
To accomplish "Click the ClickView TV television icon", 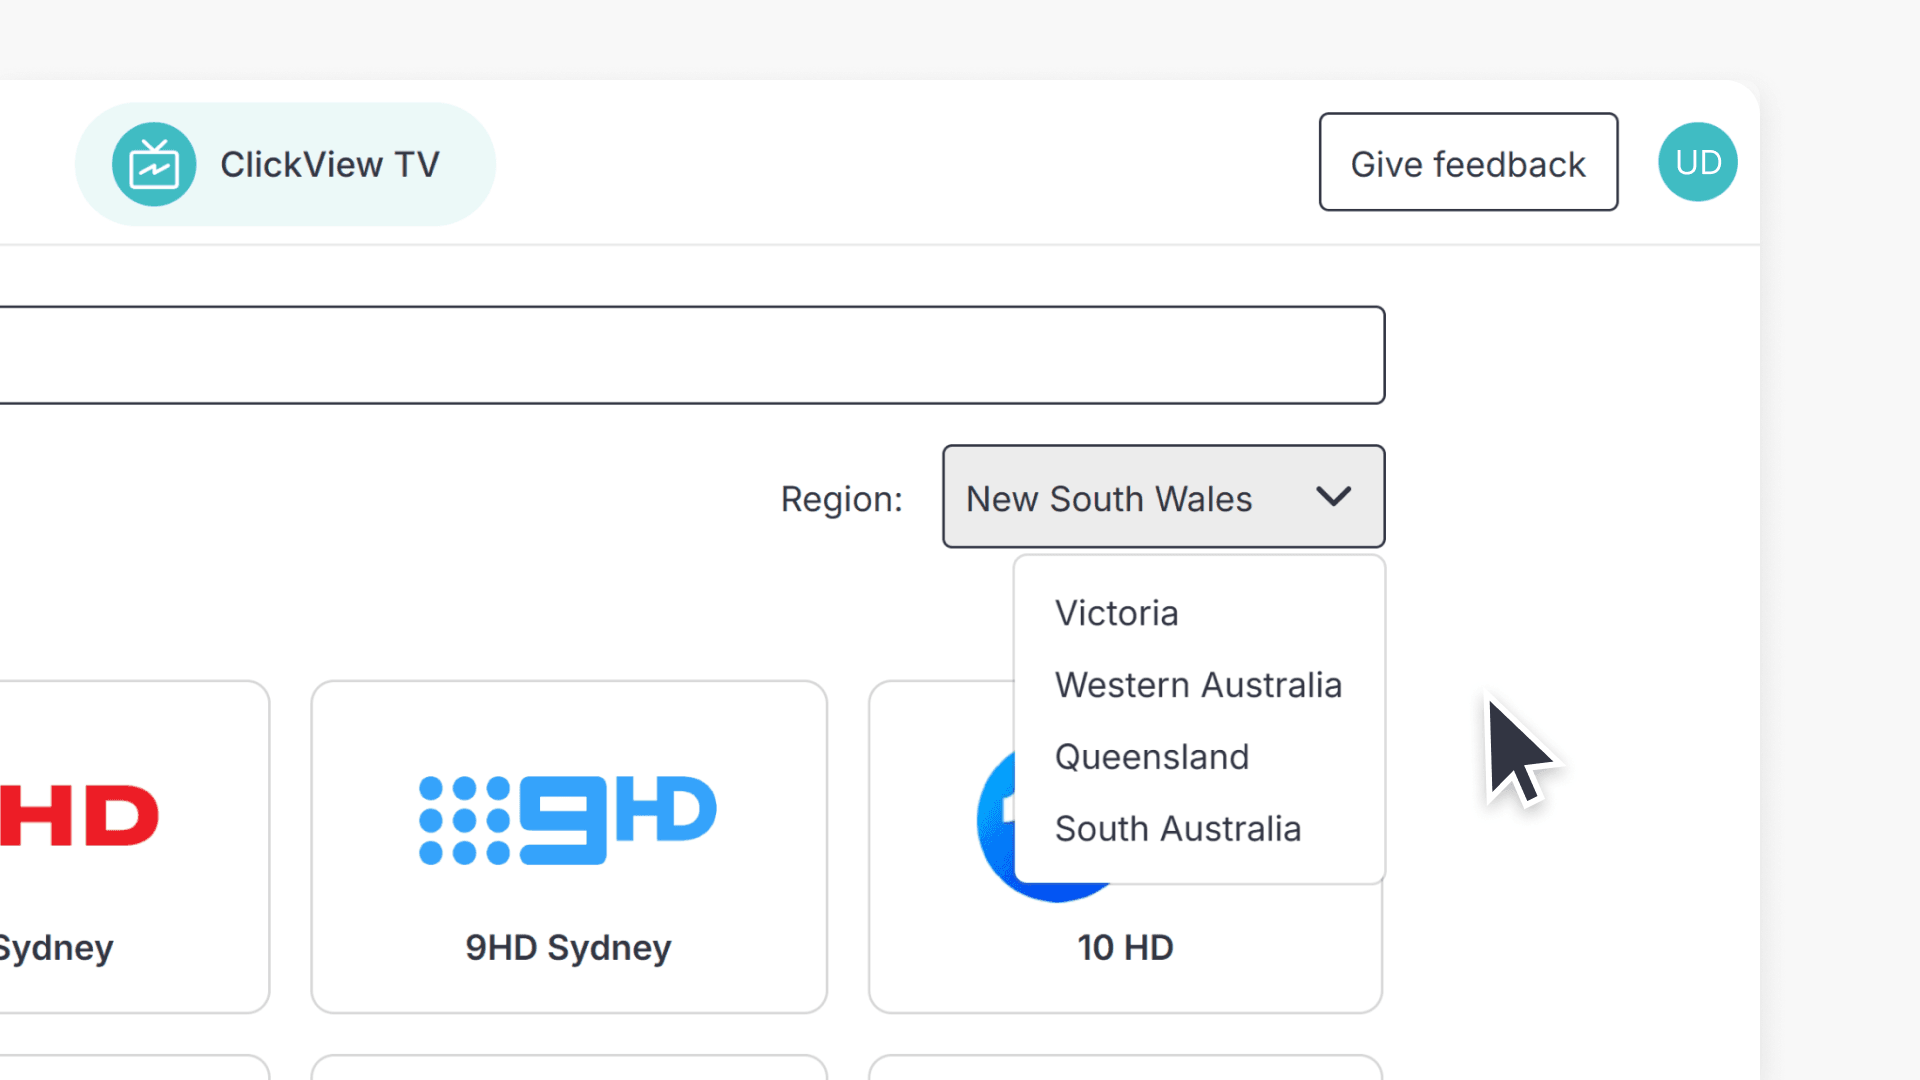I will 156,163.
